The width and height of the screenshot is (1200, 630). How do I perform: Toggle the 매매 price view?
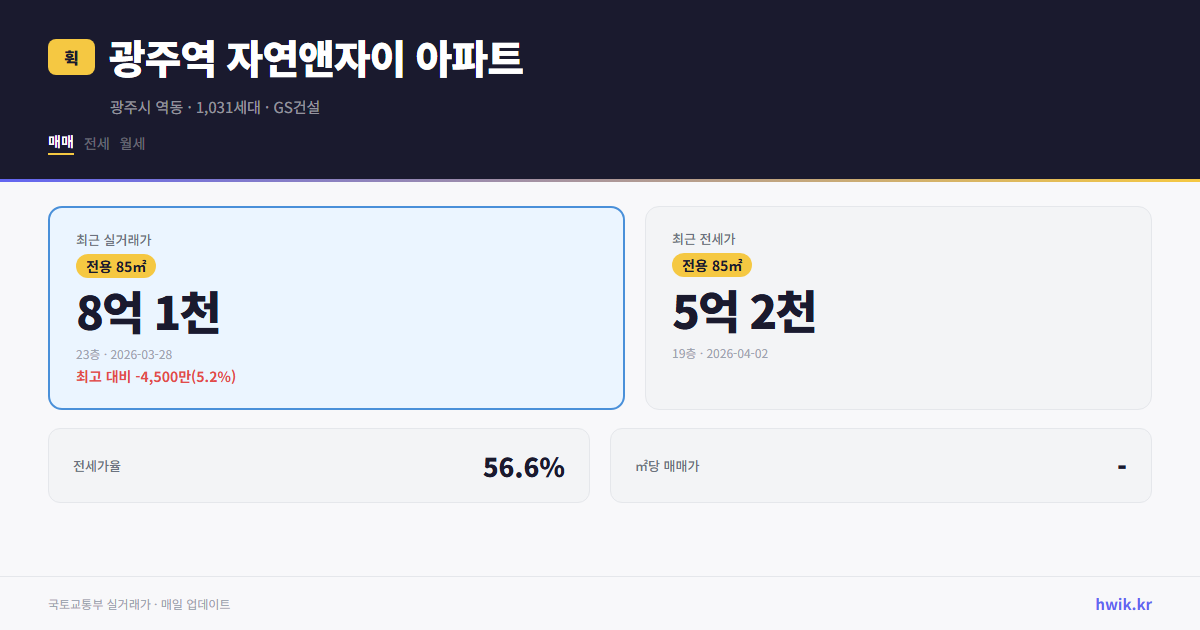click(x=60, y=143)
